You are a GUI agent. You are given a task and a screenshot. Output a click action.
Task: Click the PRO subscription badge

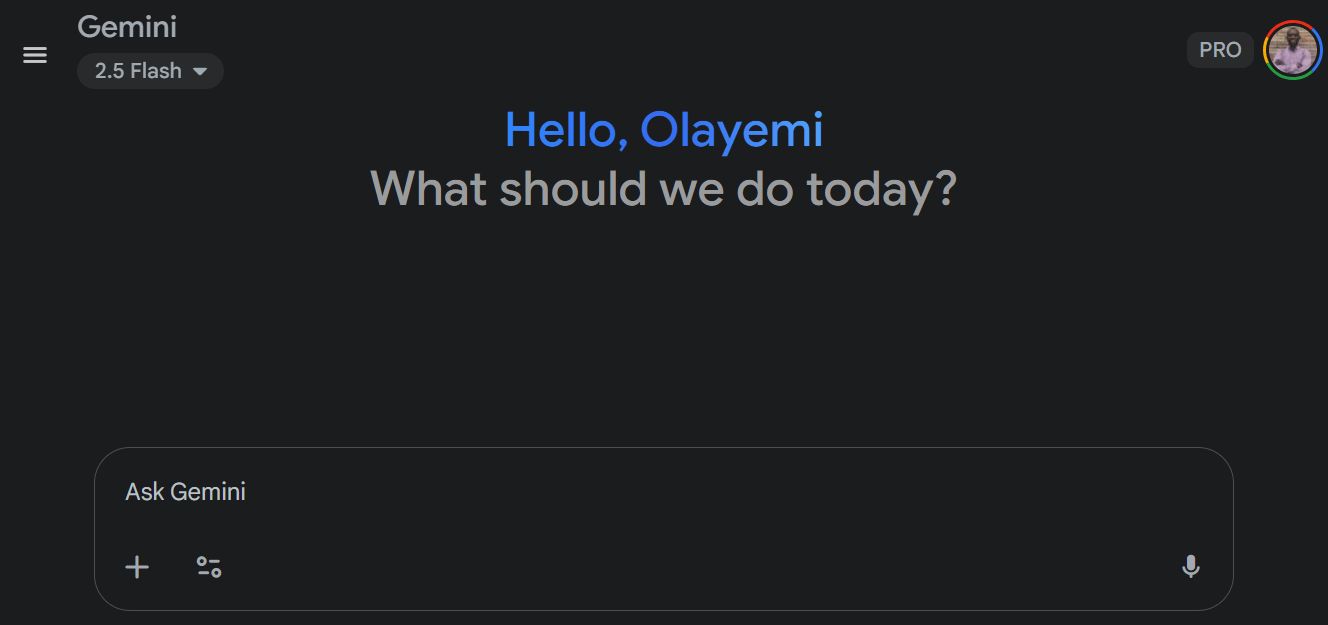tap(1220, 50)
